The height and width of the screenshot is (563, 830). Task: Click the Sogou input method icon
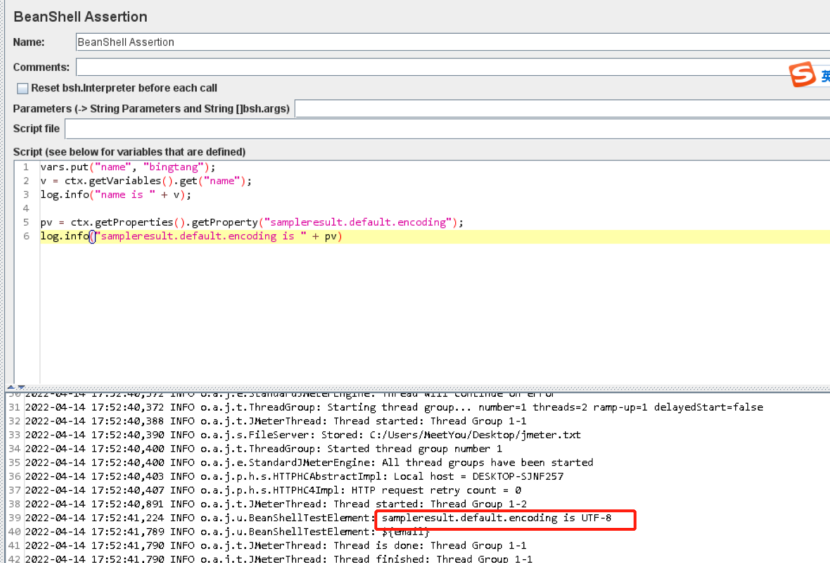tap(802, 74)
